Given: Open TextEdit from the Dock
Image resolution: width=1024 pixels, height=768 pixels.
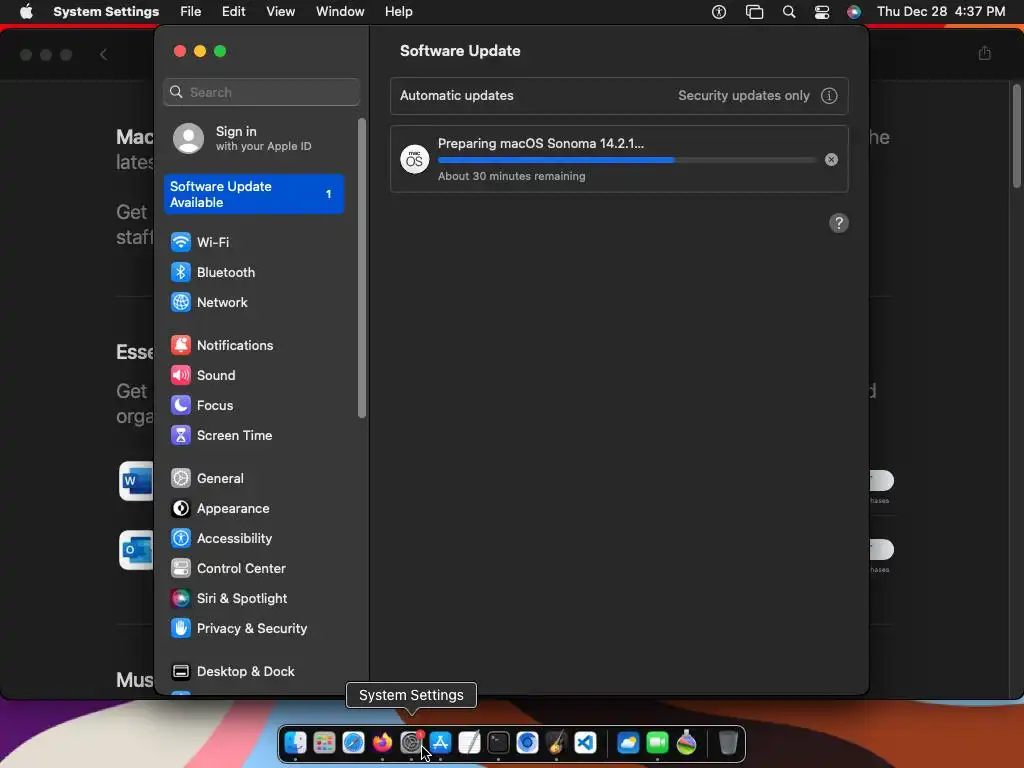Looking at the screenshot, I should [x=470, y=743].
